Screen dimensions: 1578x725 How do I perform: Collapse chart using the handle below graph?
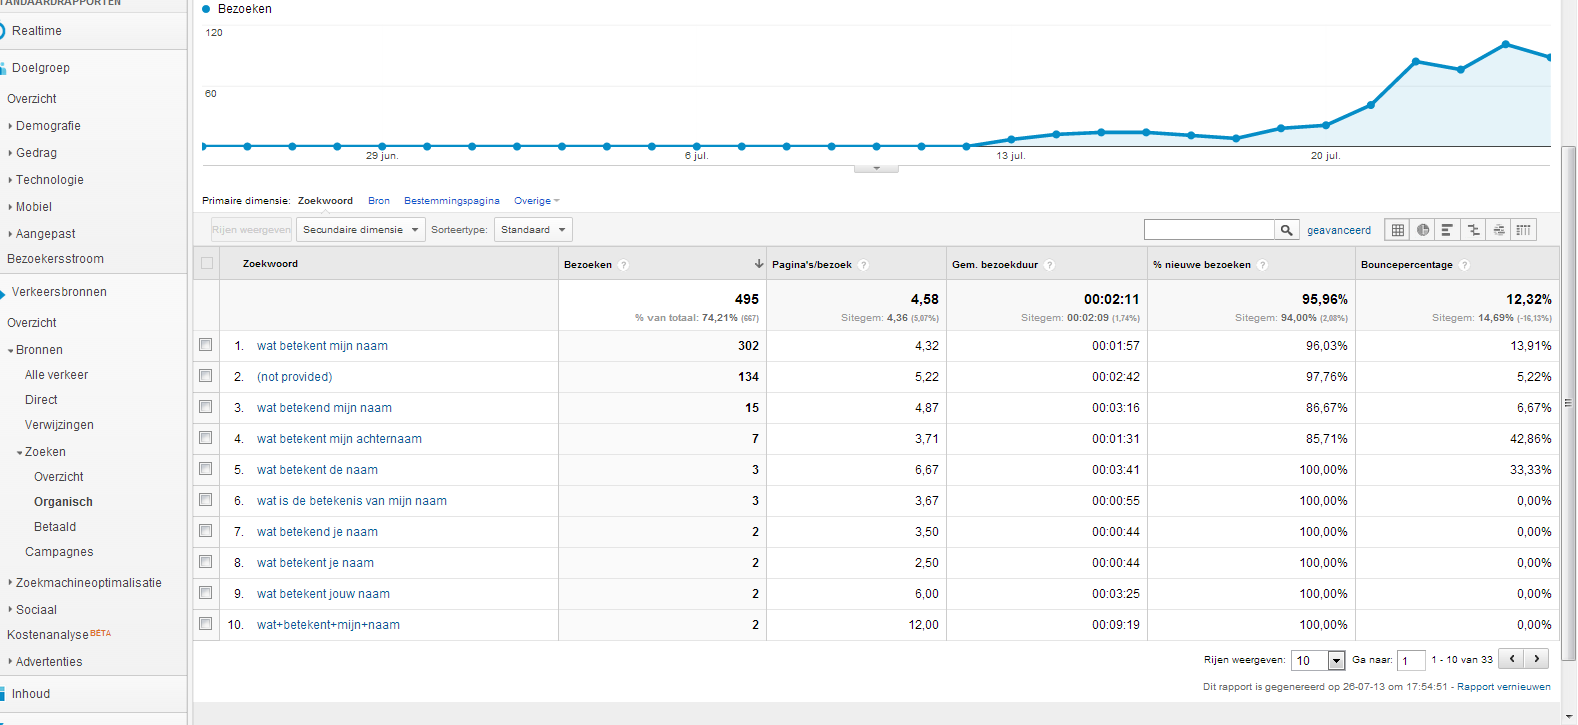click(x=876, y=168)
